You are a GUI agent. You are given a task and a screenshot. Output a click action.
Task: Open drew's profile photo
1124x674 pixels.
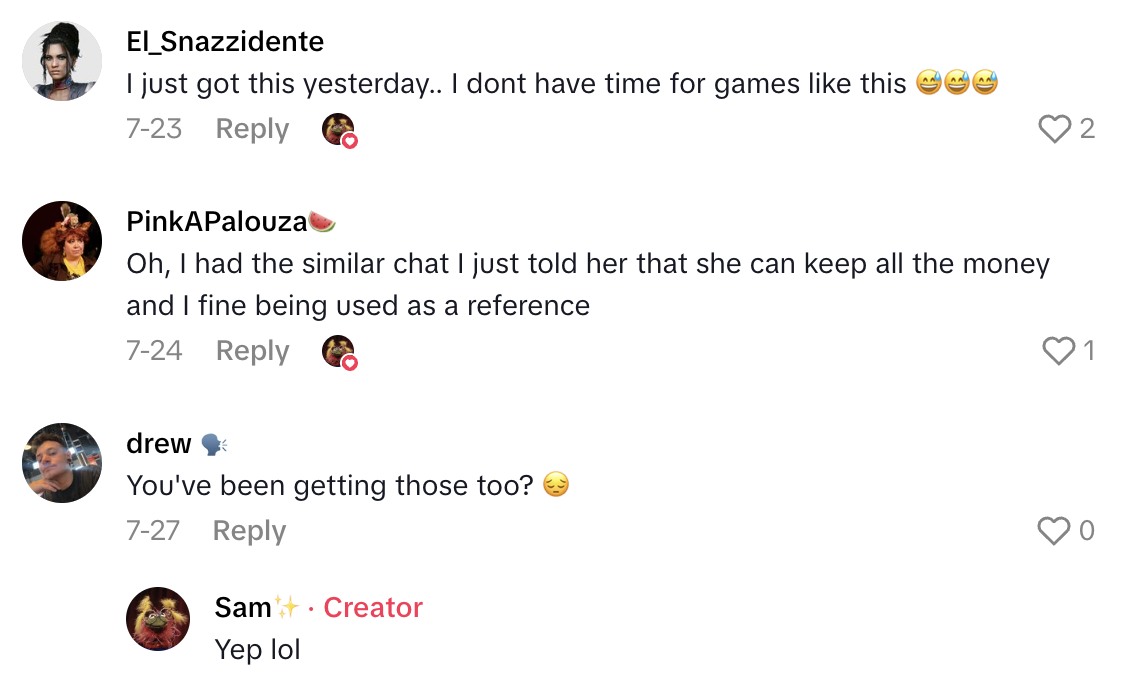(62, 463)
